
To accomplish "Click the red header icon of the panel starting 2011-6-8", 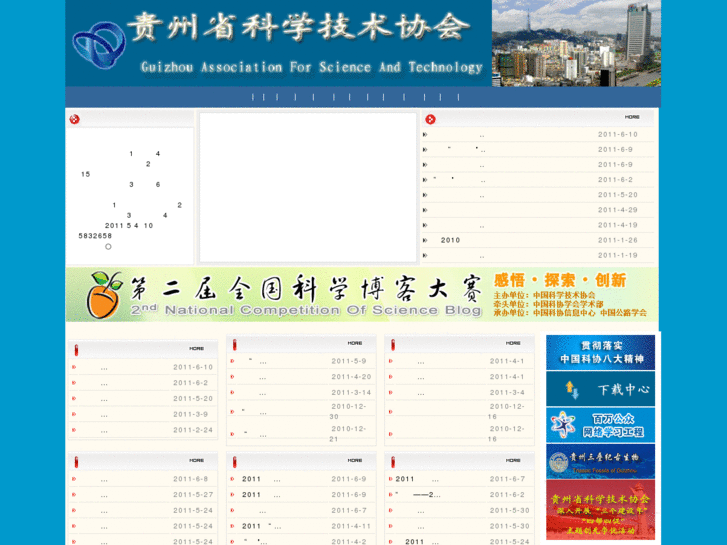I will point(77,462).
